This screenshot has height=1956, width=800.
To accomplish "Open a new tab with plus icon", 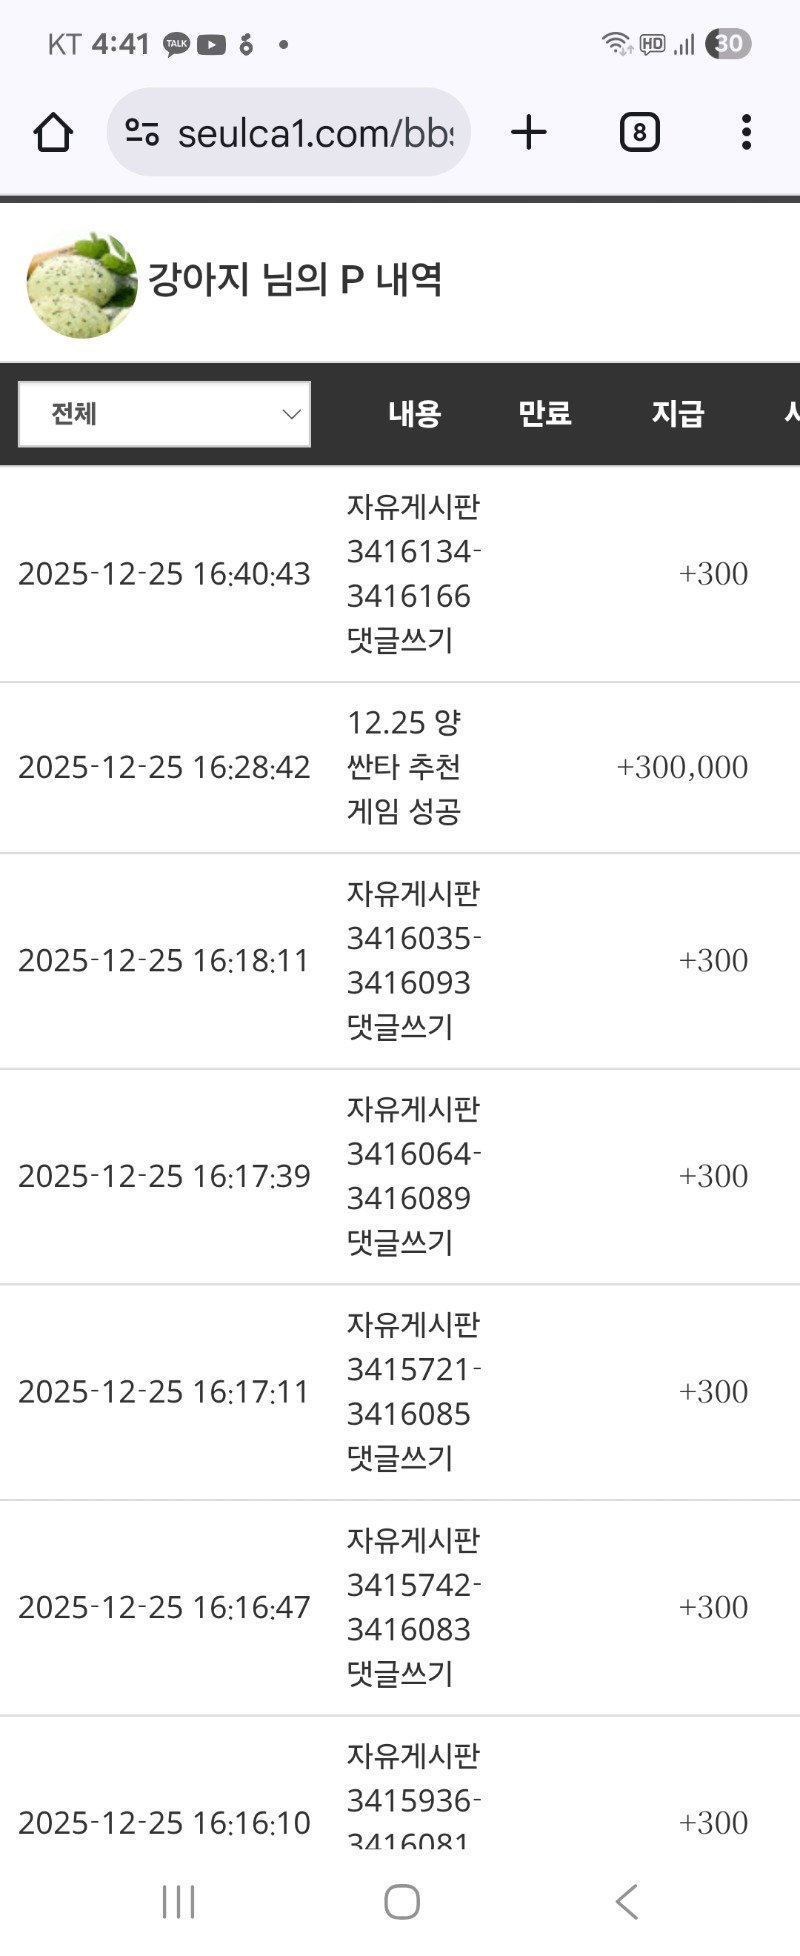I will click(529, 133).
